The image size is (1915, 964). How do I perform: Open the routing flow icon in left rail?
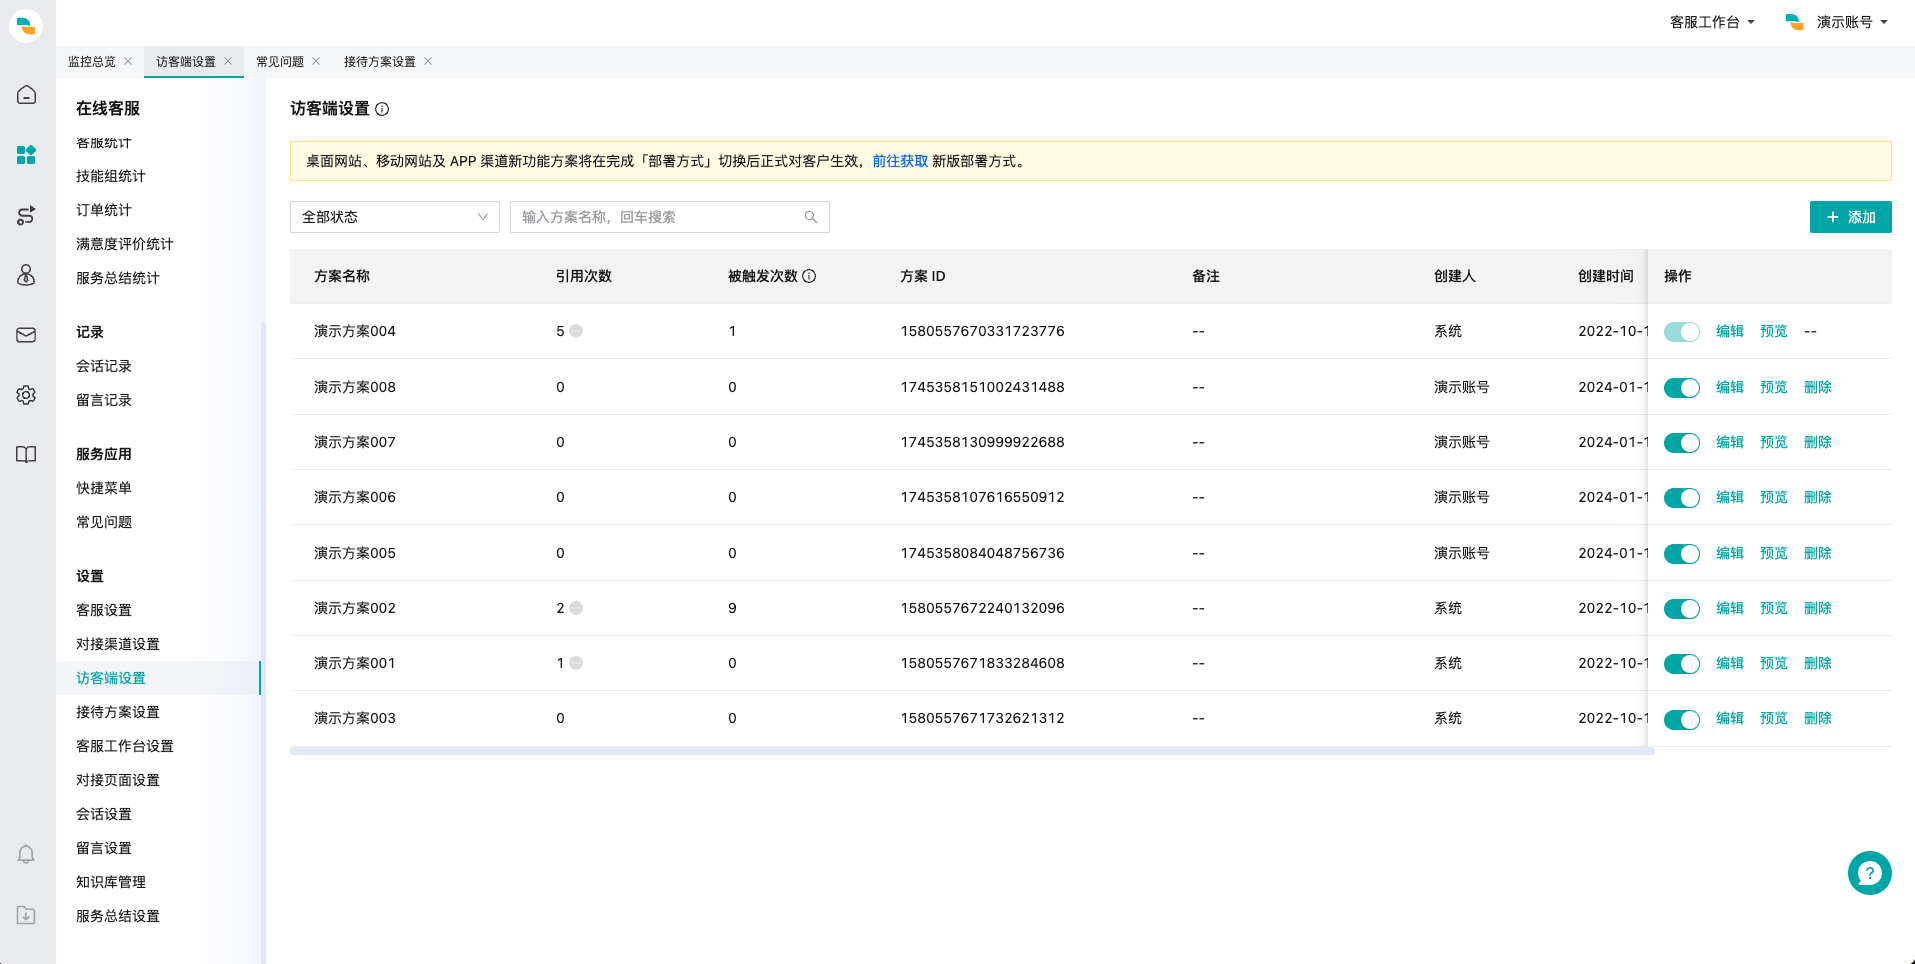(x=26, y=215)
